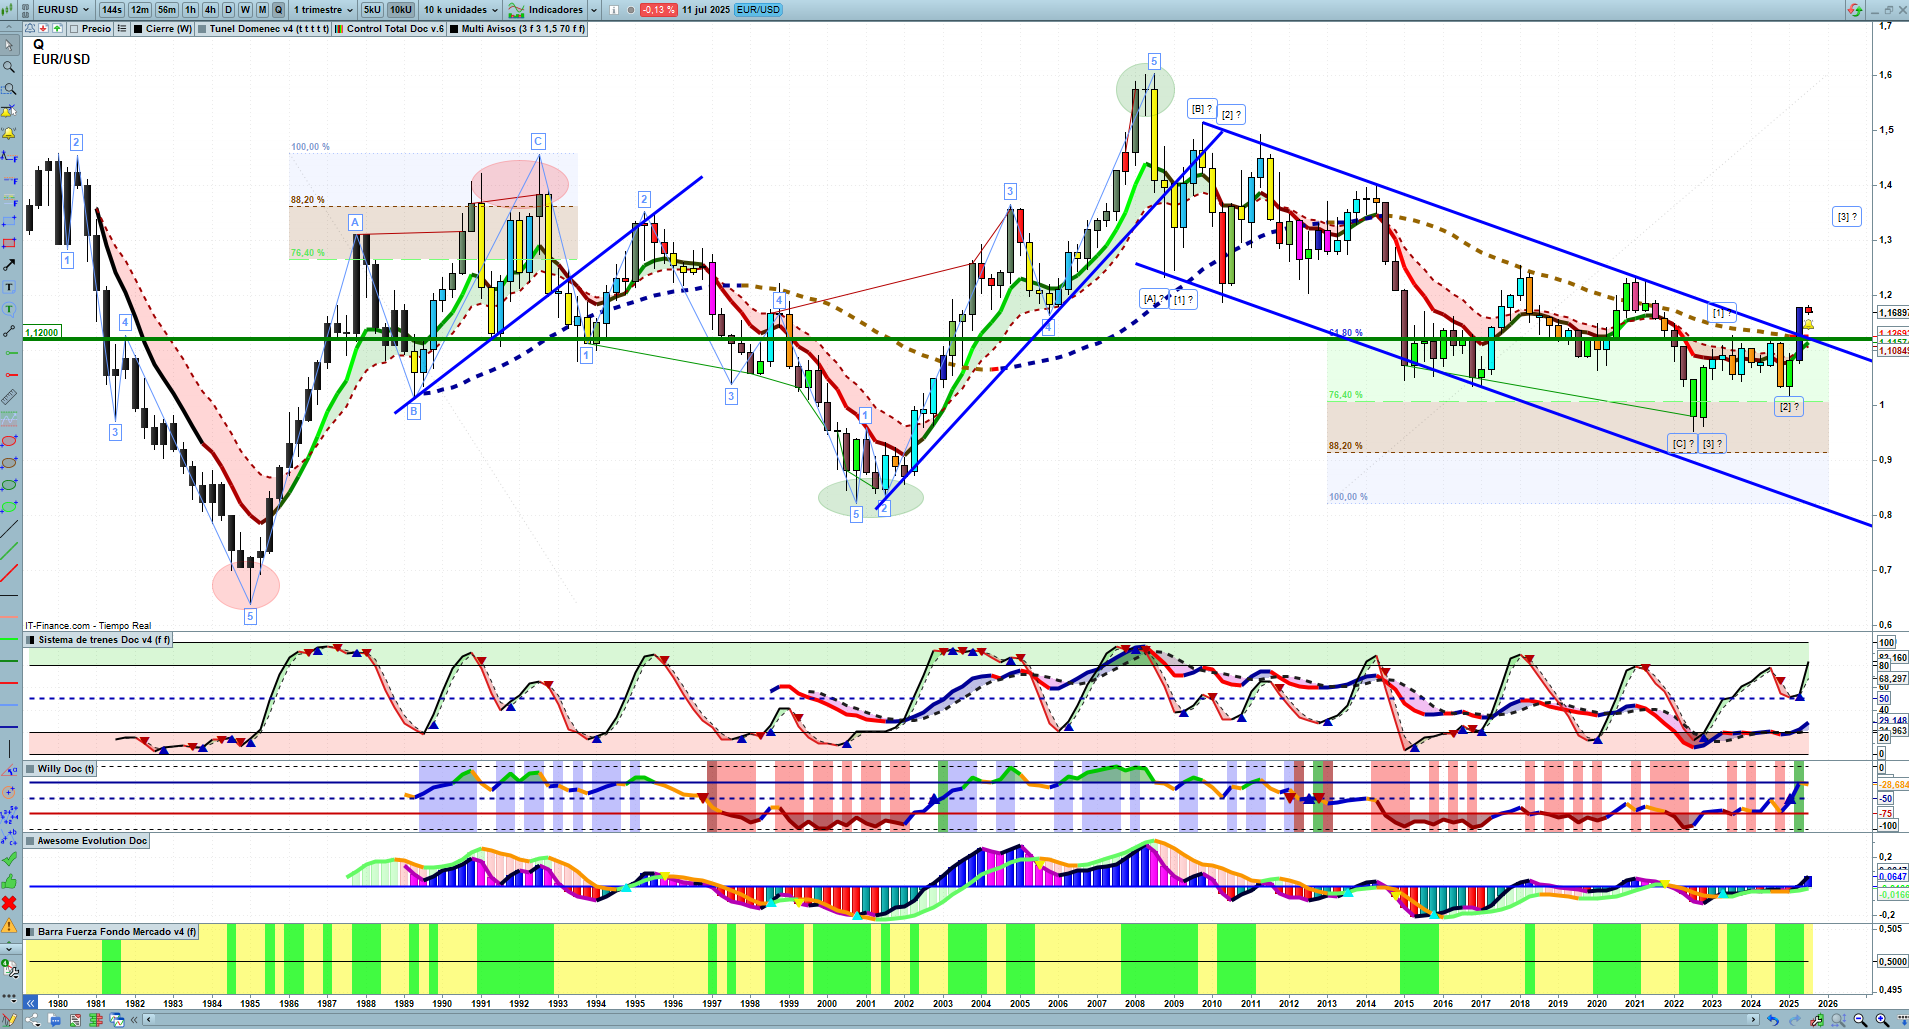Open the drawing pencil tool at bottom left
Screen dimensions: 1909x1029
pyautogui.click(x=9, y=1020)
